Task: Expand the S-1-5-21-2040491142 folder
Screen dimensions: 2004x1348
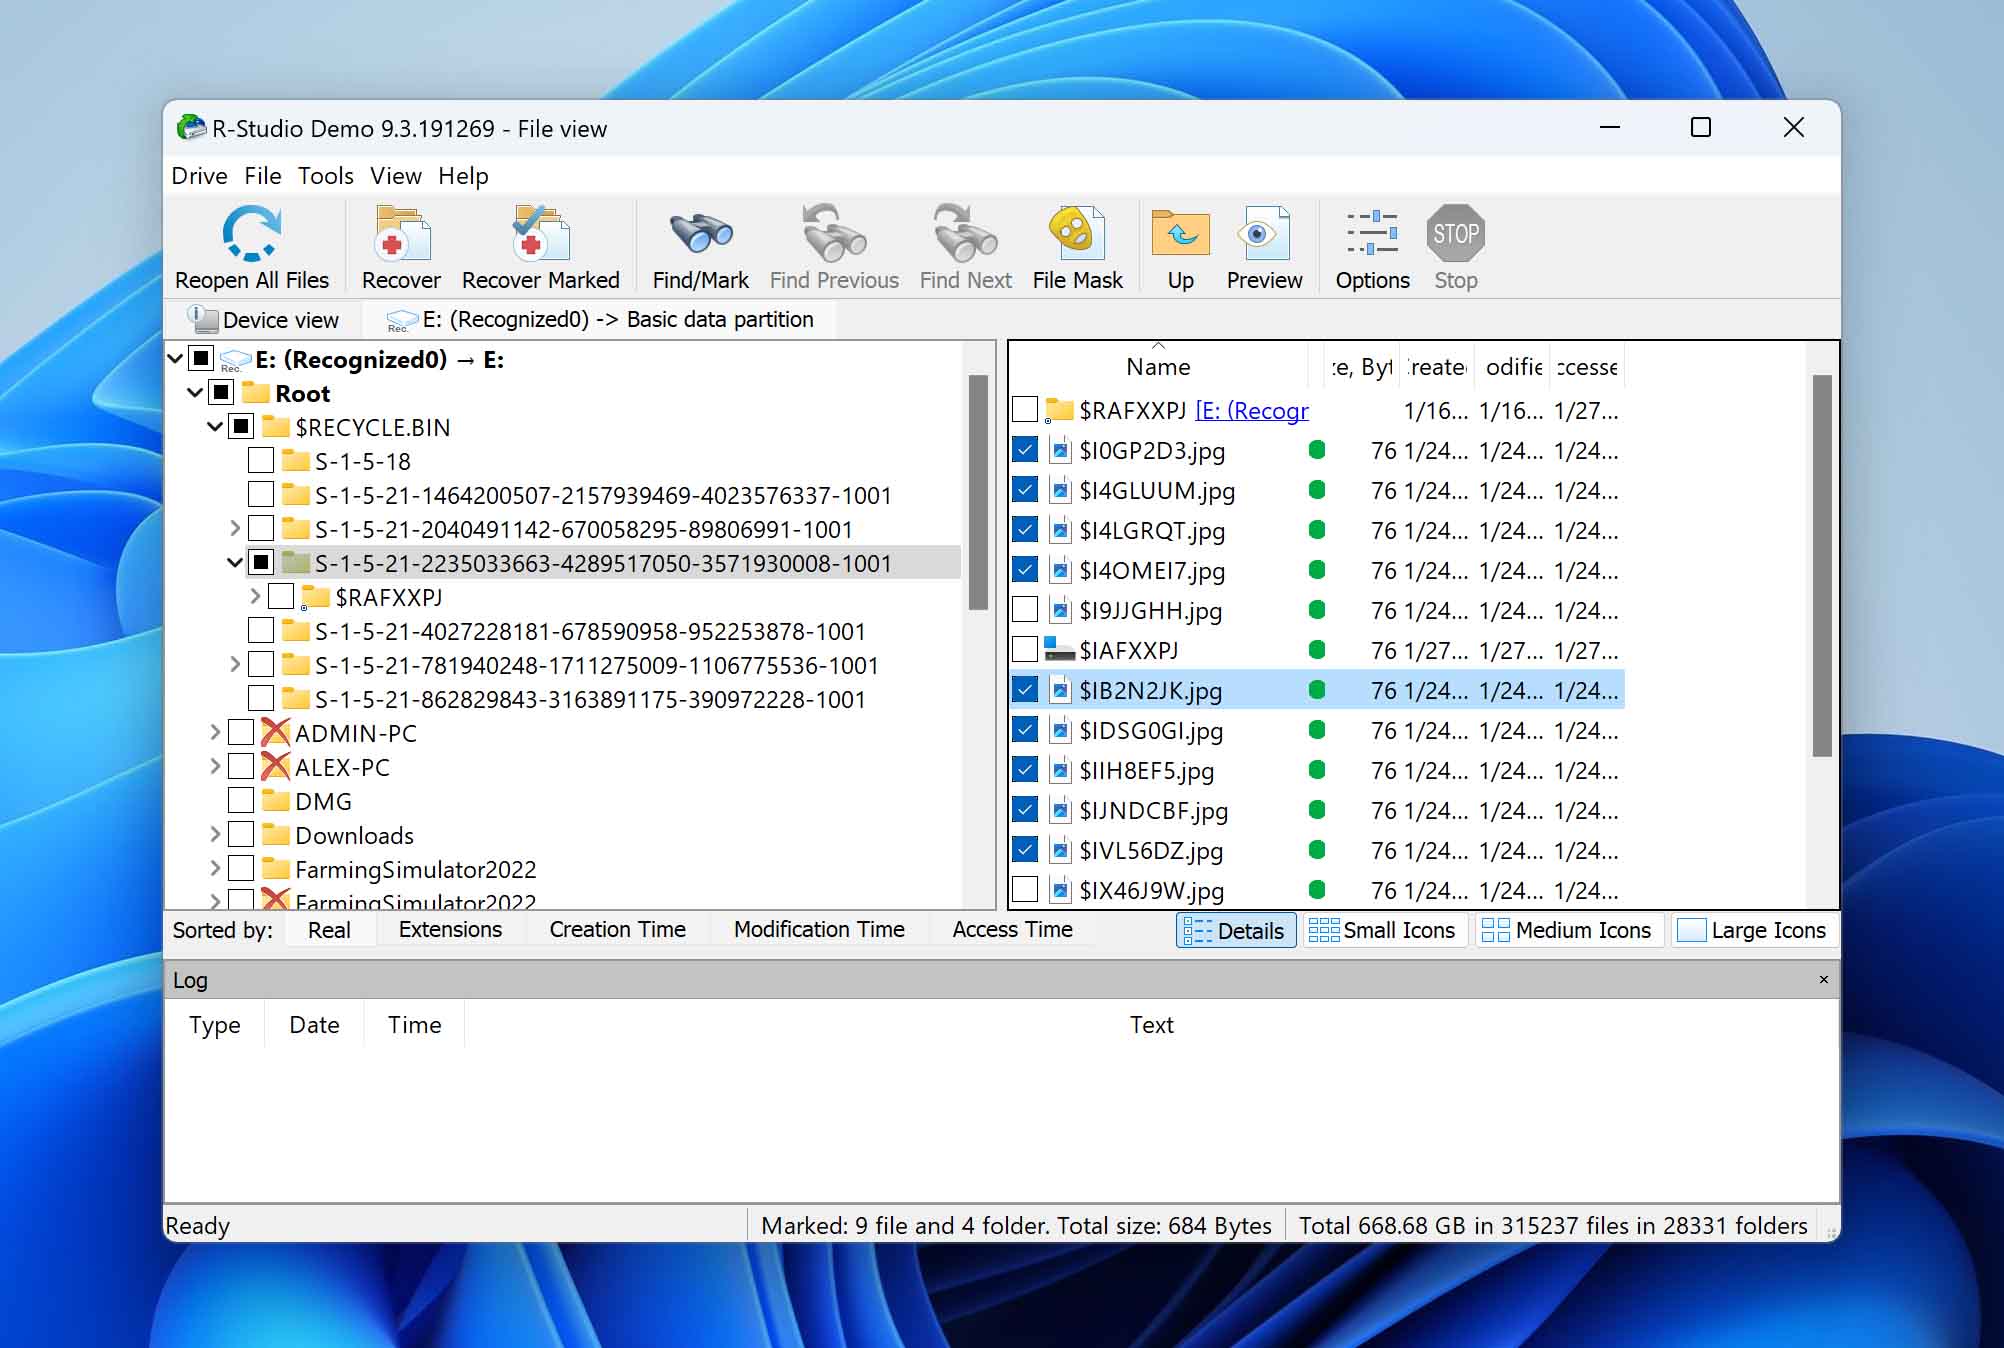Action: tap(229, 528)
